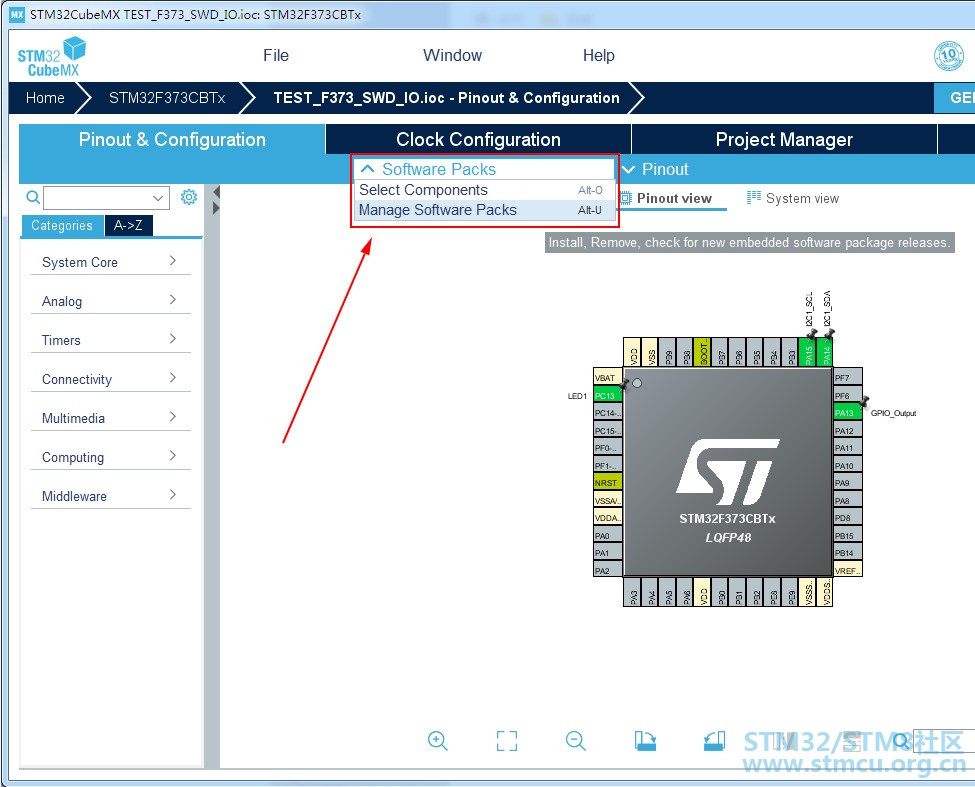Expand the Analog category
This screenshot has width=975, height=787.
coord(111,301)
